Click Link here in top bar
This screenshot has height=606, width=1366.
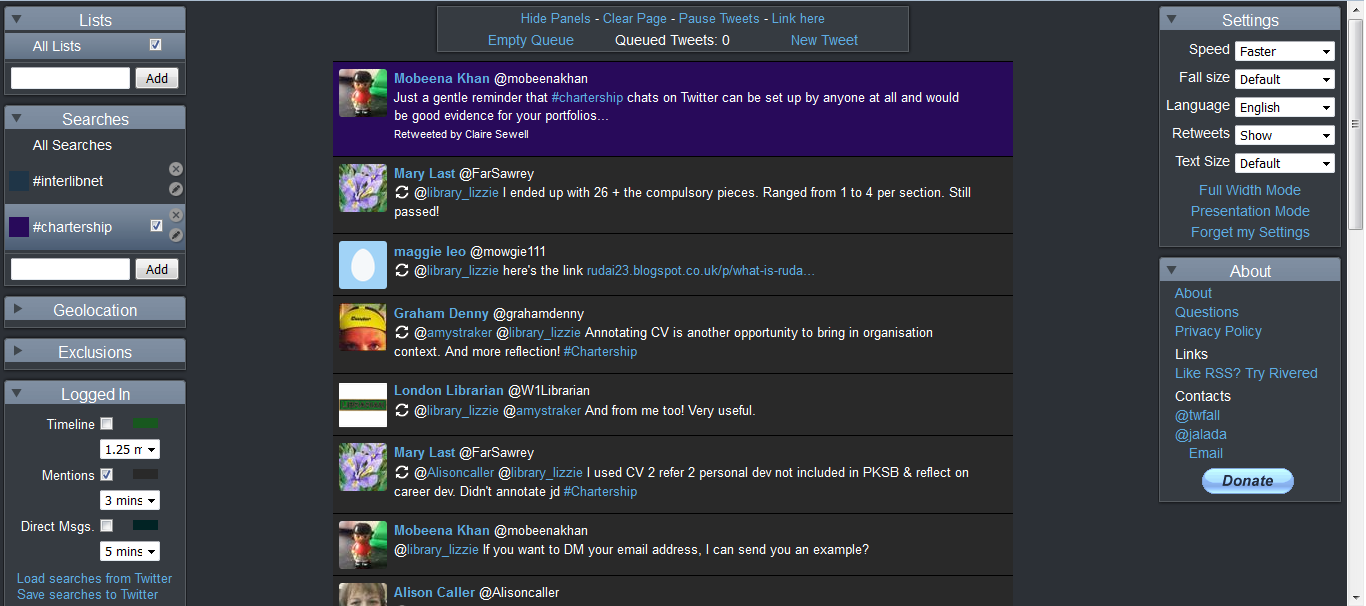(x=798, y=19)
